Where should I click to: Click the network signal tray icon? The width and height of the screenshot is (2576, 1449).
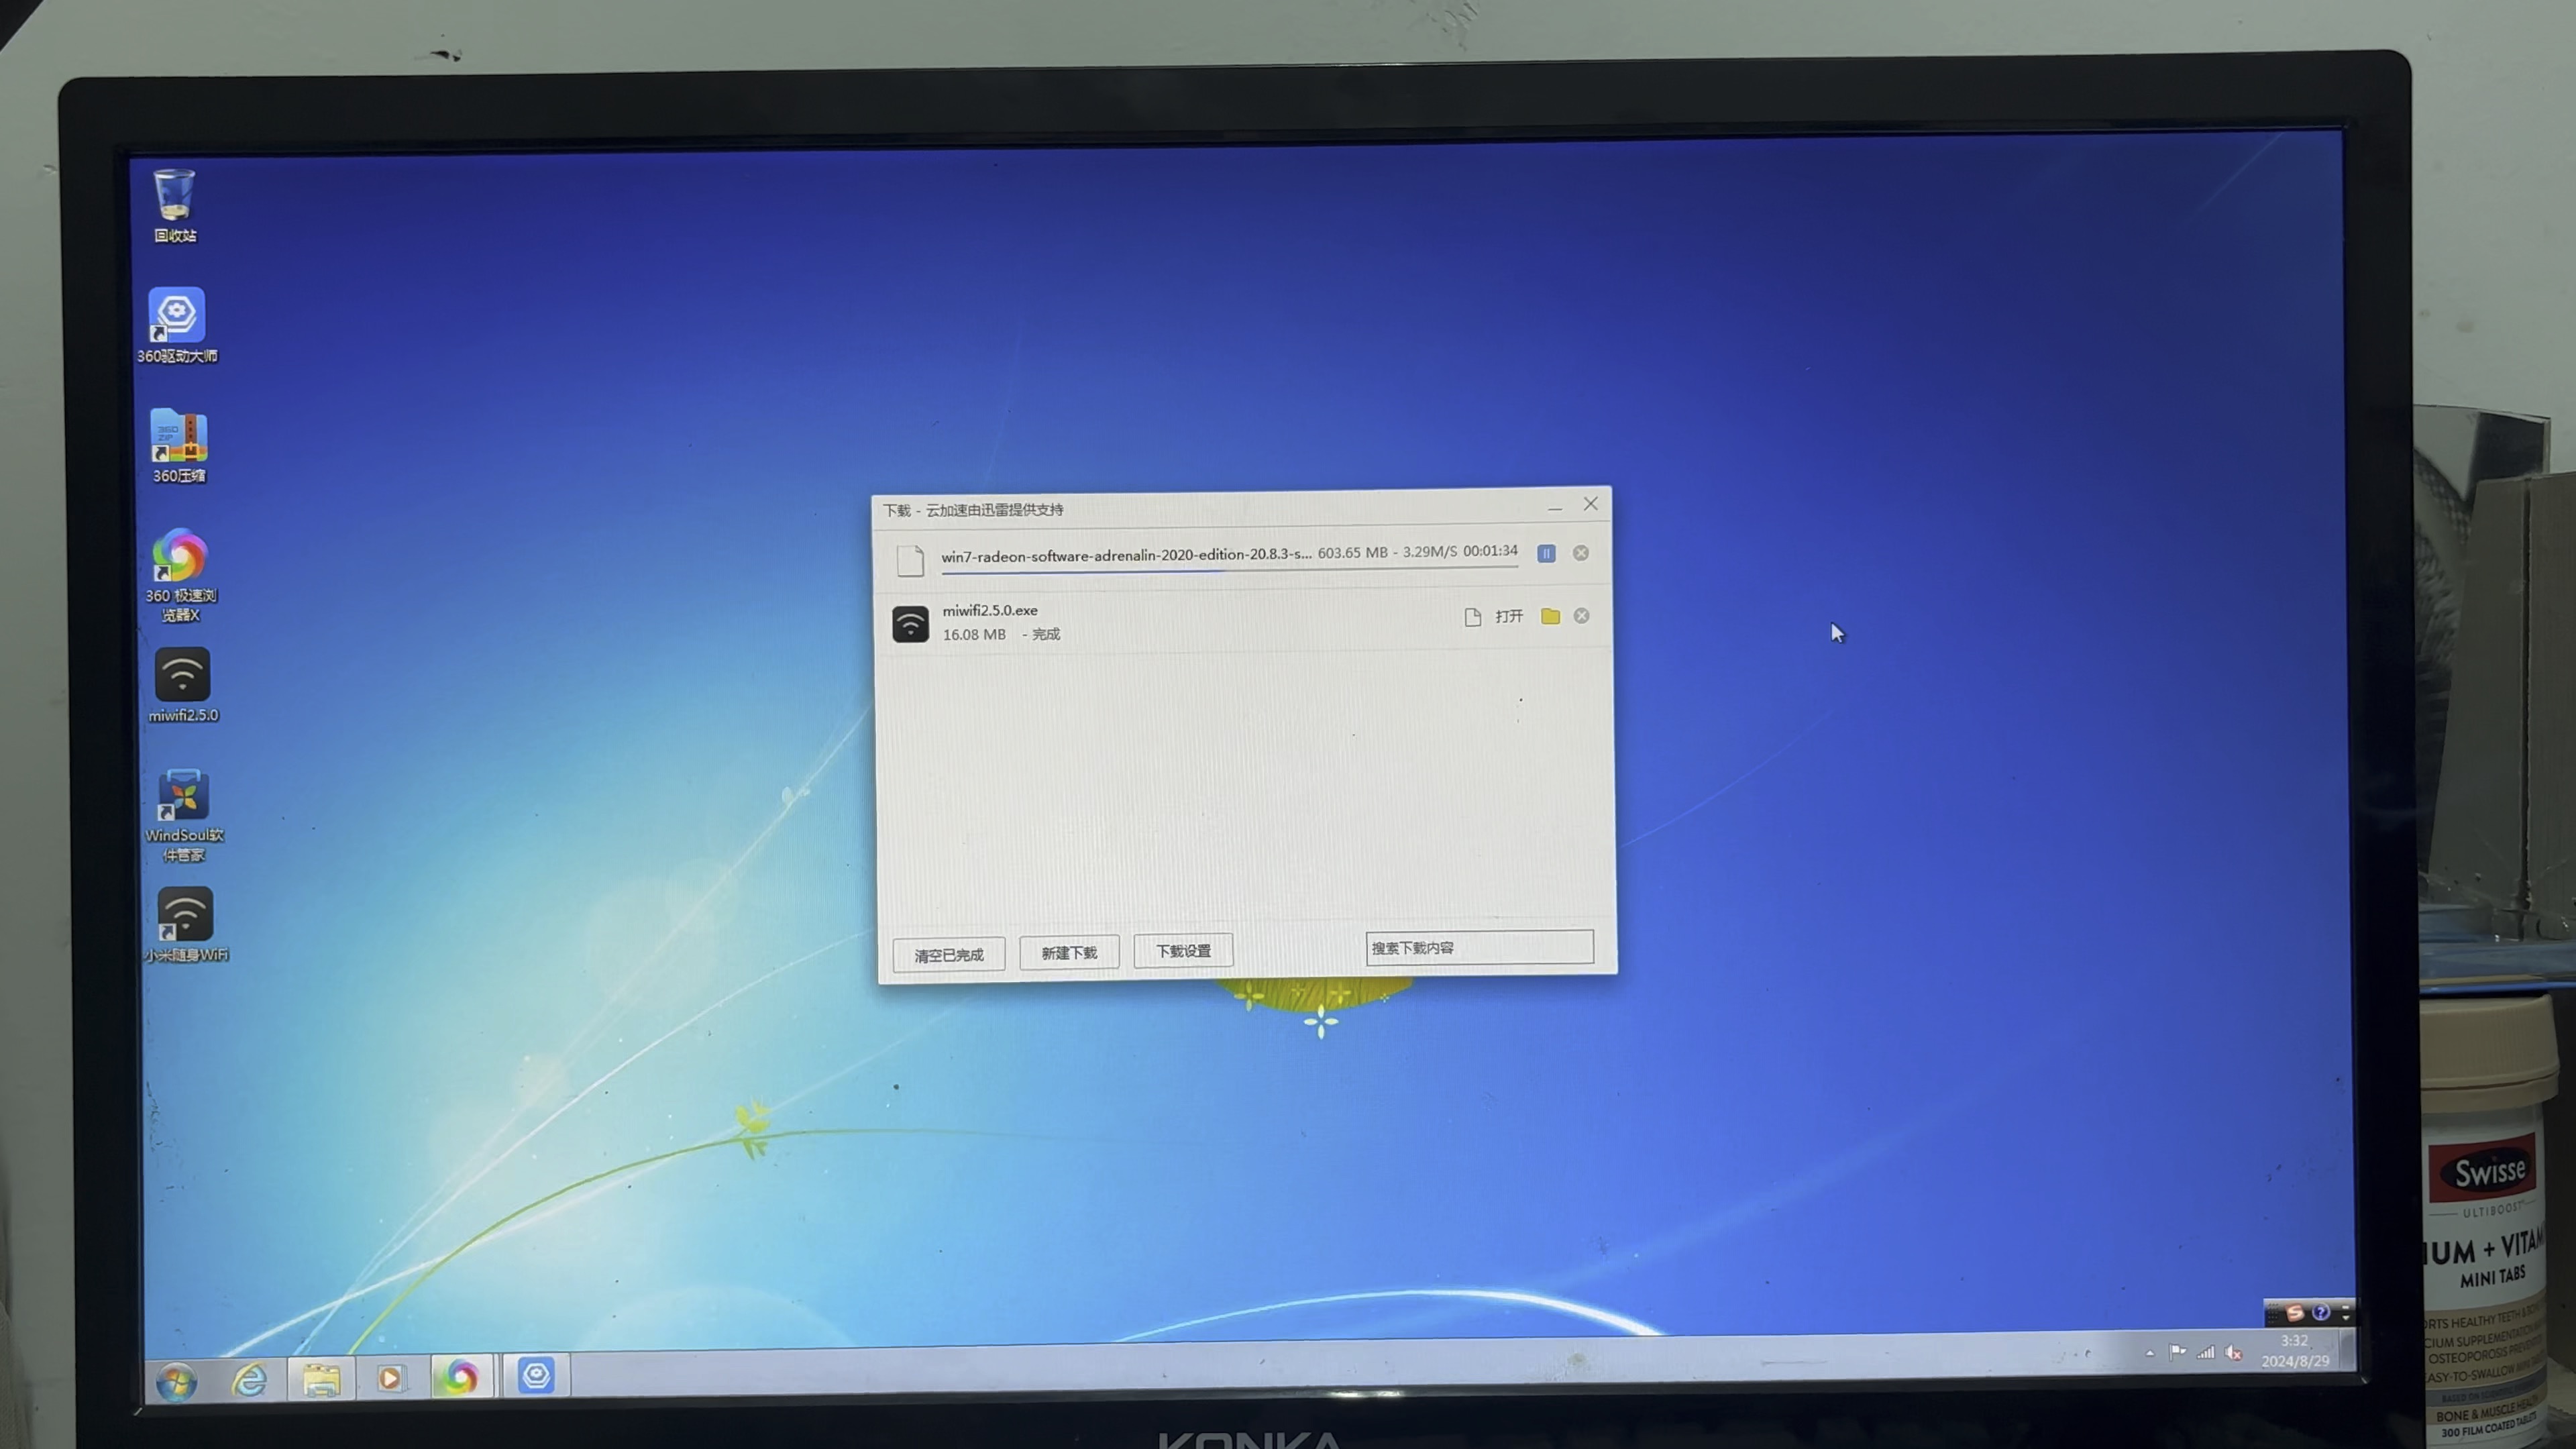(2206, 1352)
